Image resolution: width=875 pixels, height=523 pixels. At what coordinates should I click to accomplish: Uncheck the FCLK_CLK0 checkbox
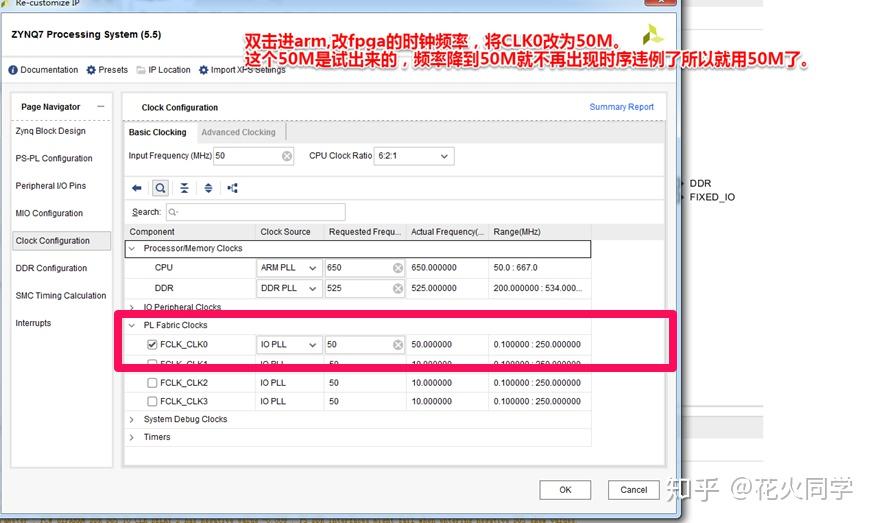pos(152,344)
